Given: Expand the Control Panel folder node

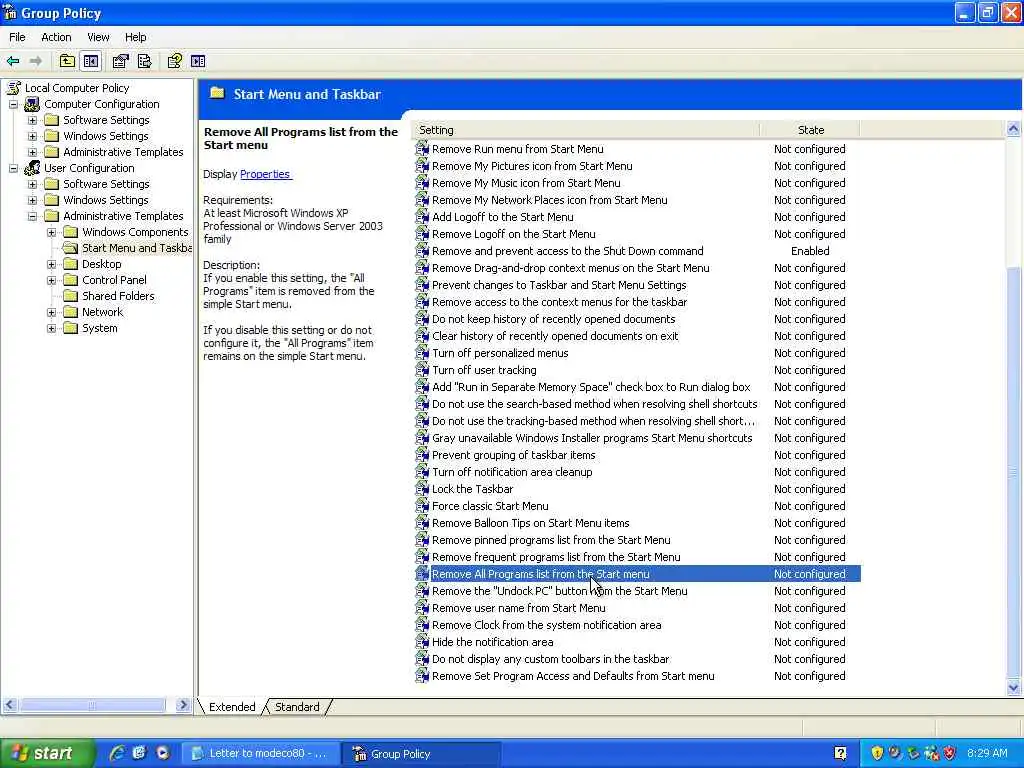Looking at the screenshot, I should coord(52,280).
